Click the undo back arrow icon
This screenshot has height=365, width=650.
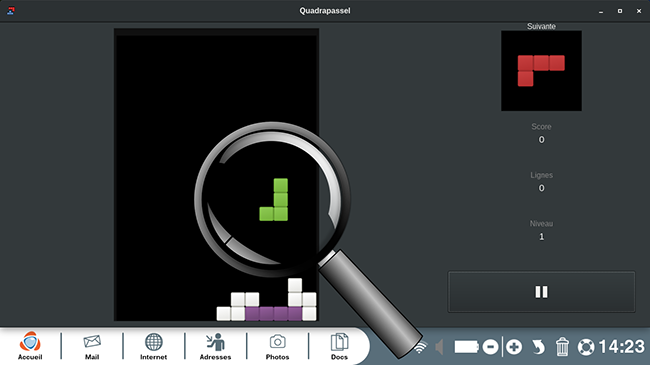pos(538,347)
